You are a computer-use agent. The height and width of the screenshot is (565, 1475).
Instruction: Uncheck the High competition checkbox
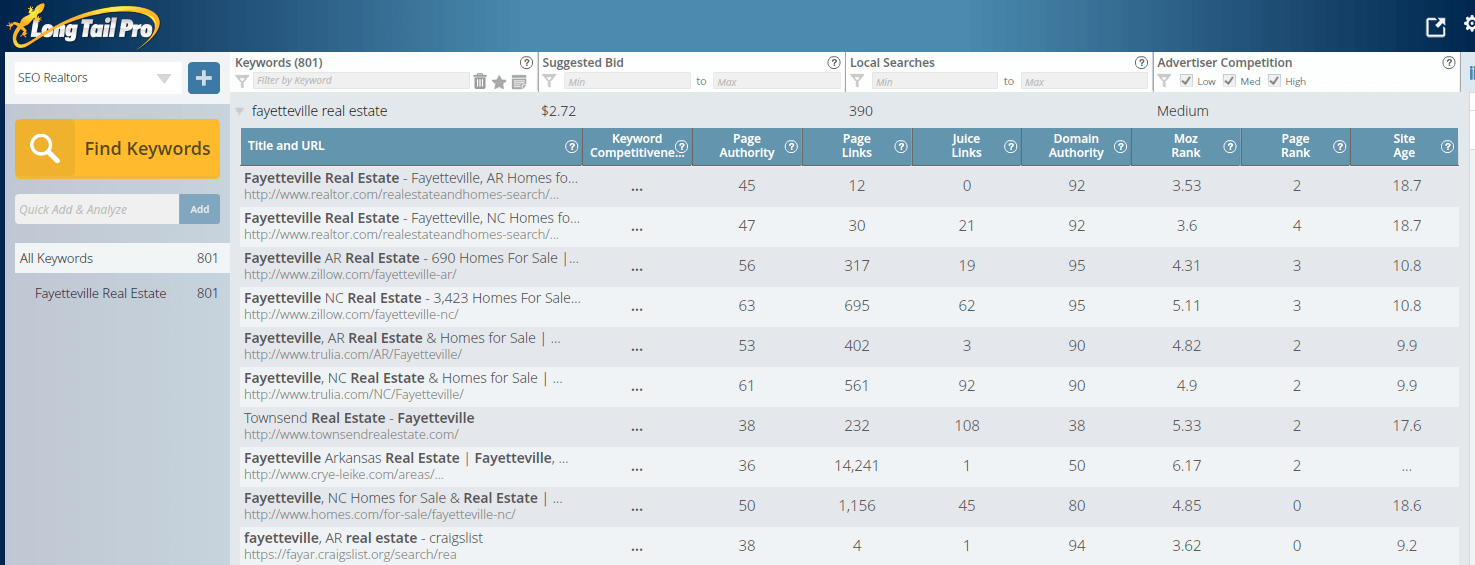tap(1274, 81)
